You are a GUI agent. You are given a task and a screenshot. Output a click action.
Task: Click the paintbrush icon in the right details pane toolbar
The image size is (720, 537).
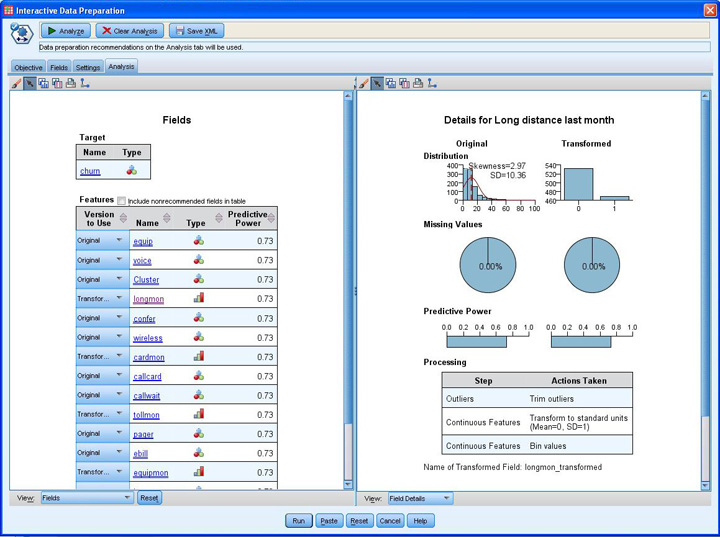364,83
